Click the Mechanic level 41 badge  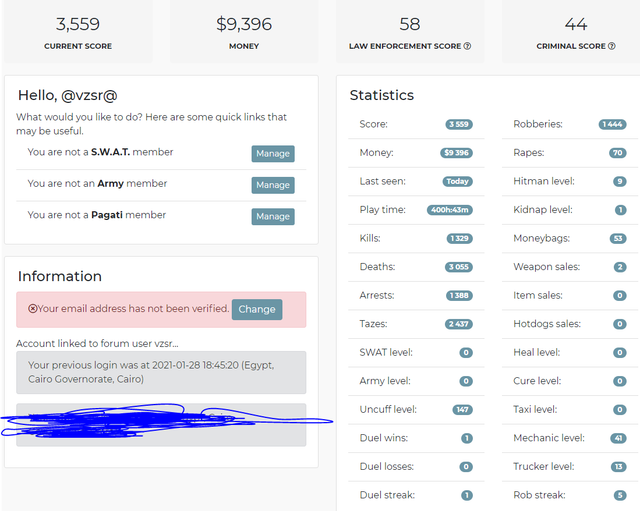[618, 438]
